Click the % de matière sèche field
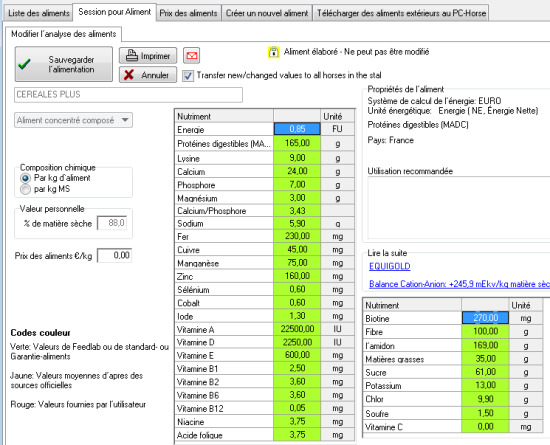The image size is (550, 445). pyautogui.click(x=112, y=223)
